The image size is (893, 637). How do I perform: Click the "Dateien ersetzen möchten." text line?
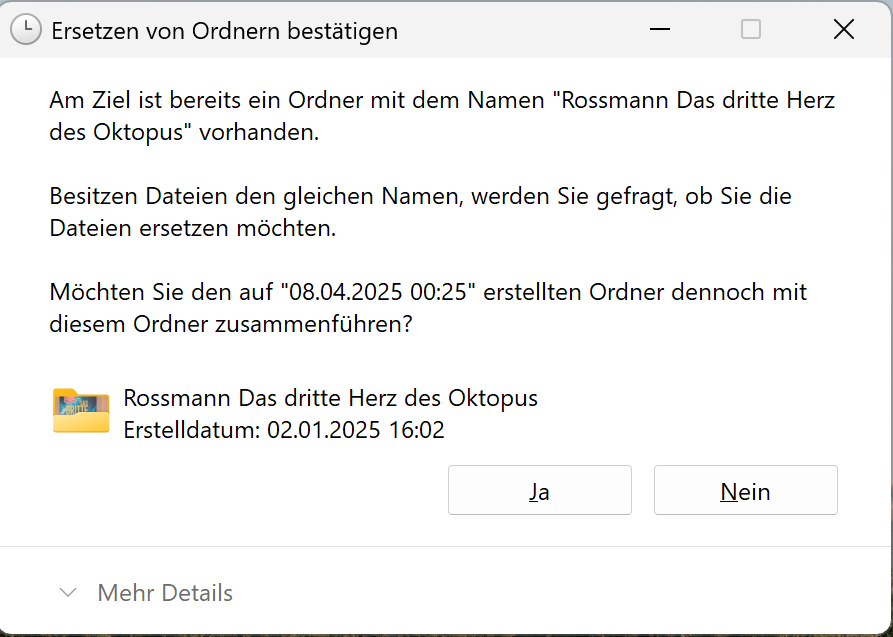point(192,229)
